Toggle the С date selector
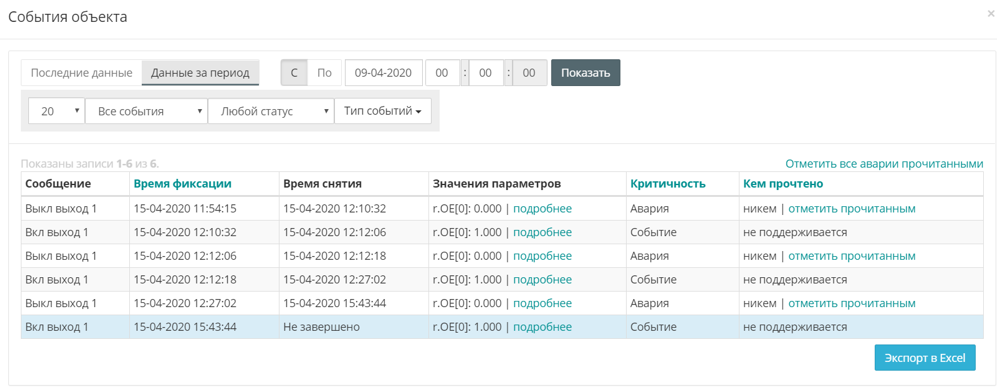The height and width of the screenshot is (391, 997). [294, 72]
